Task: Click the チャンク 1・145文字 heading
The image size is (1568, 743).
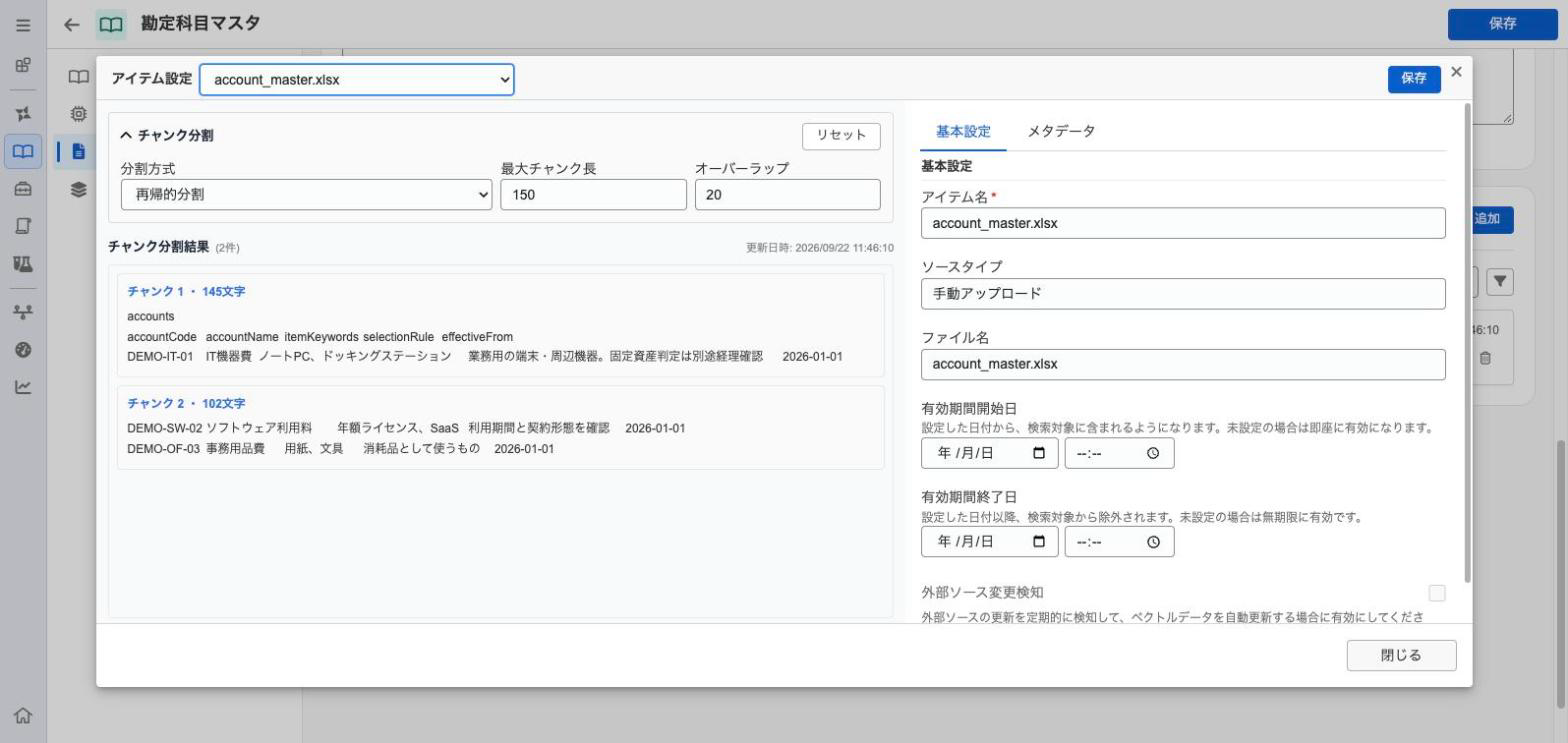Action: [186, 292]
